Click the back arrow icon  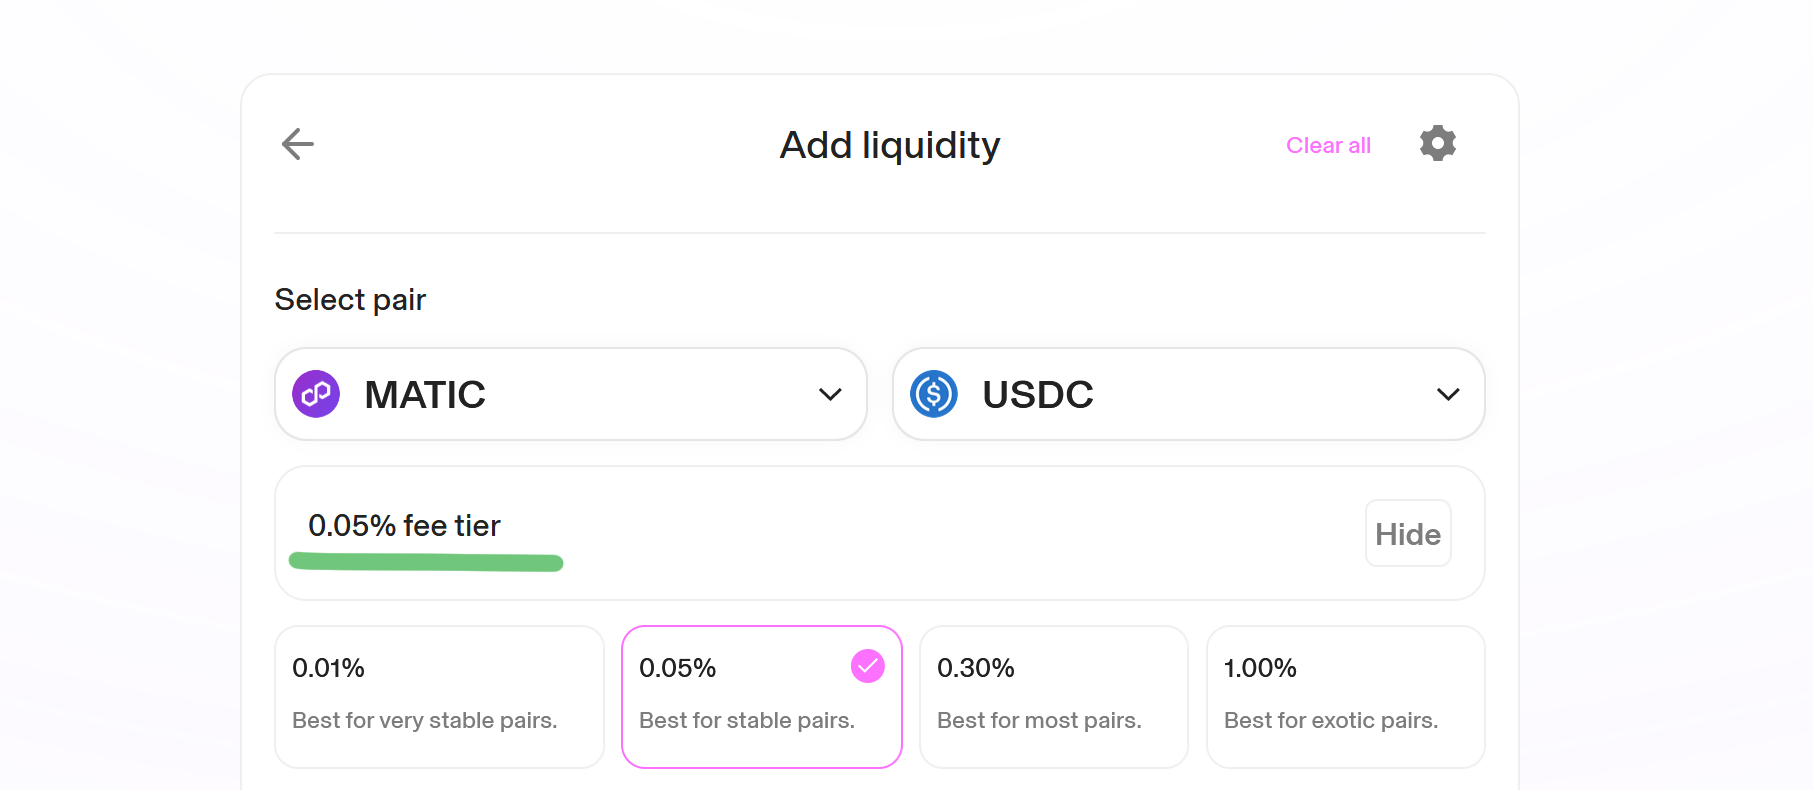tap(298, 144)
